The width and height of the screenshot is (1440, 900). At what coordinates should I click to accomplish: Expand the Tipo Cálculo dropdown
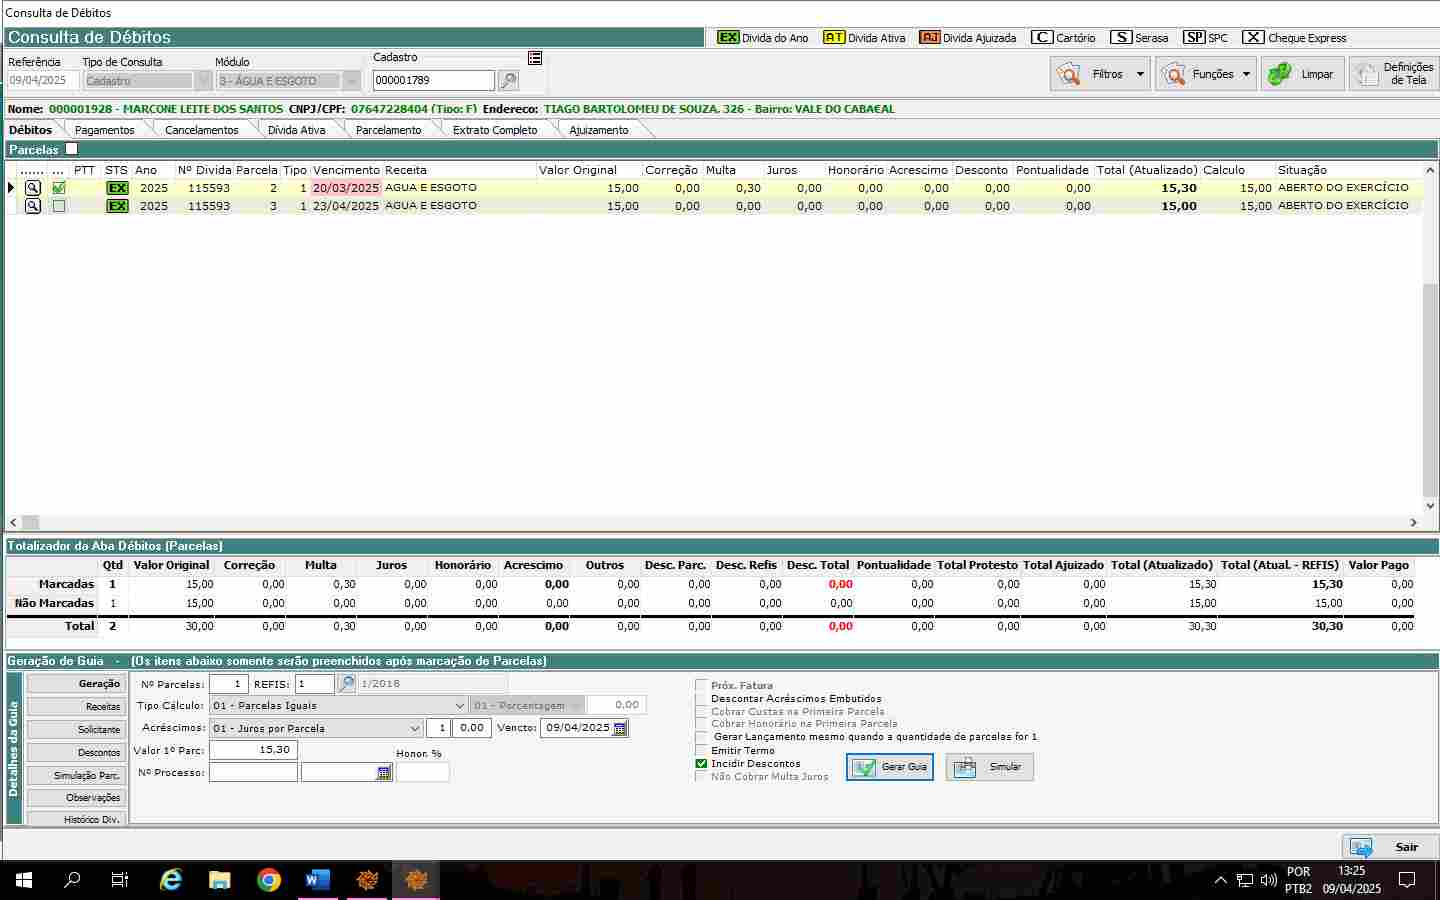point(459,706)
